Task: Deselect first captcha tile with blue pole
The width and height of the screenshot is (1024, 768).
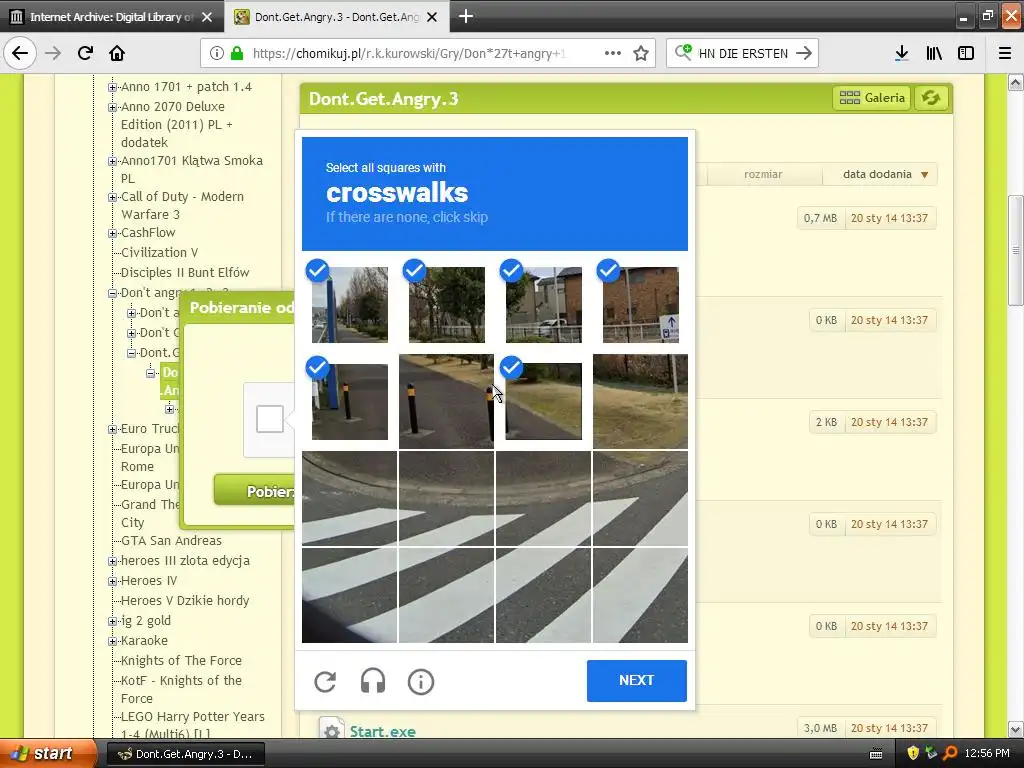Action: click(349, 304)
